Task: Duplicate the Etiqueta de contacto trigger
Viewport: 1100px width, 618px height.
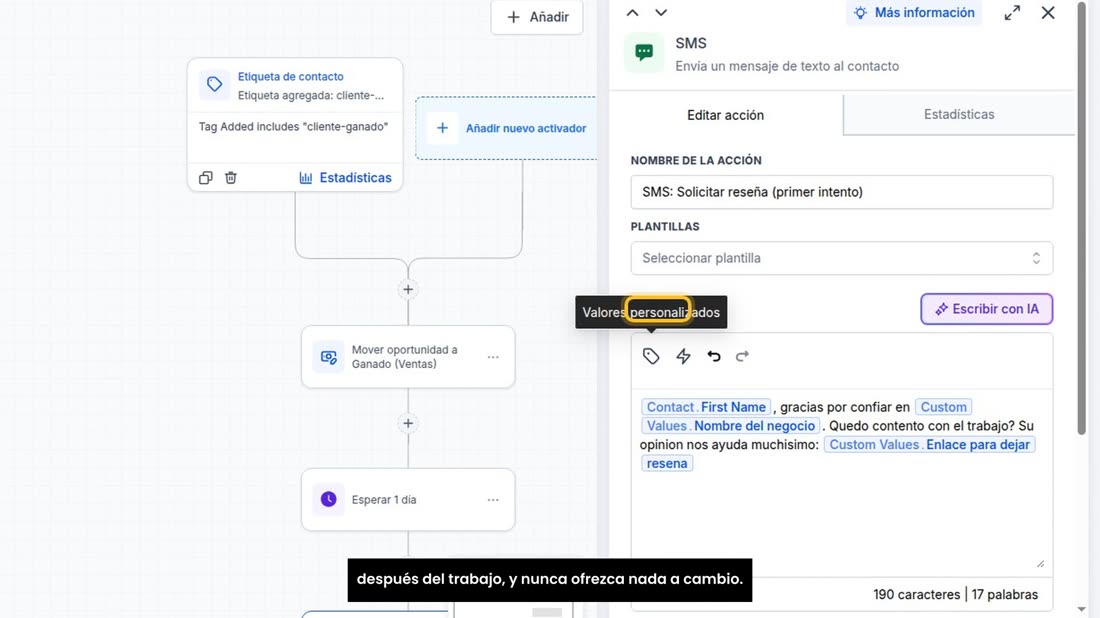Action: coord(206,177)
